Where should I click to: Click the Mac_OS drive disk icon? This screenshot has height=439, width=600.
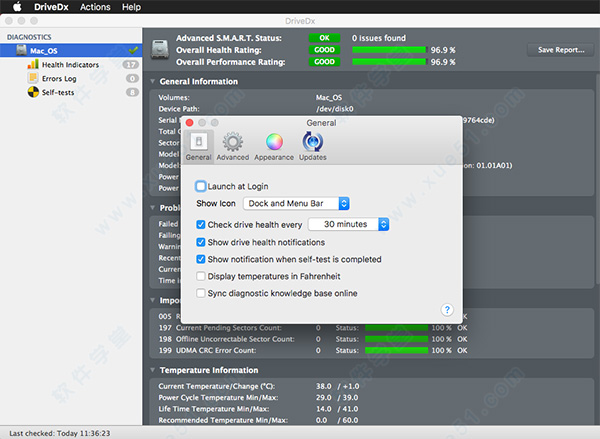[21, 50]
